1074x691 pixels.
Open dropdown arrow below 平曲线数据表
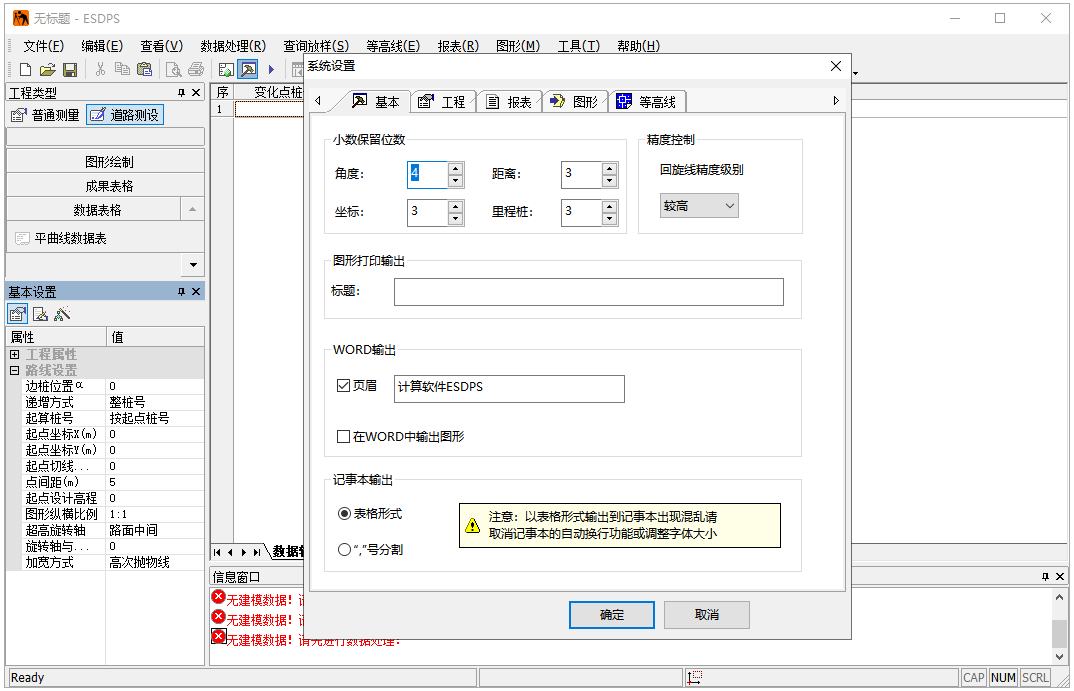(193, 265)
